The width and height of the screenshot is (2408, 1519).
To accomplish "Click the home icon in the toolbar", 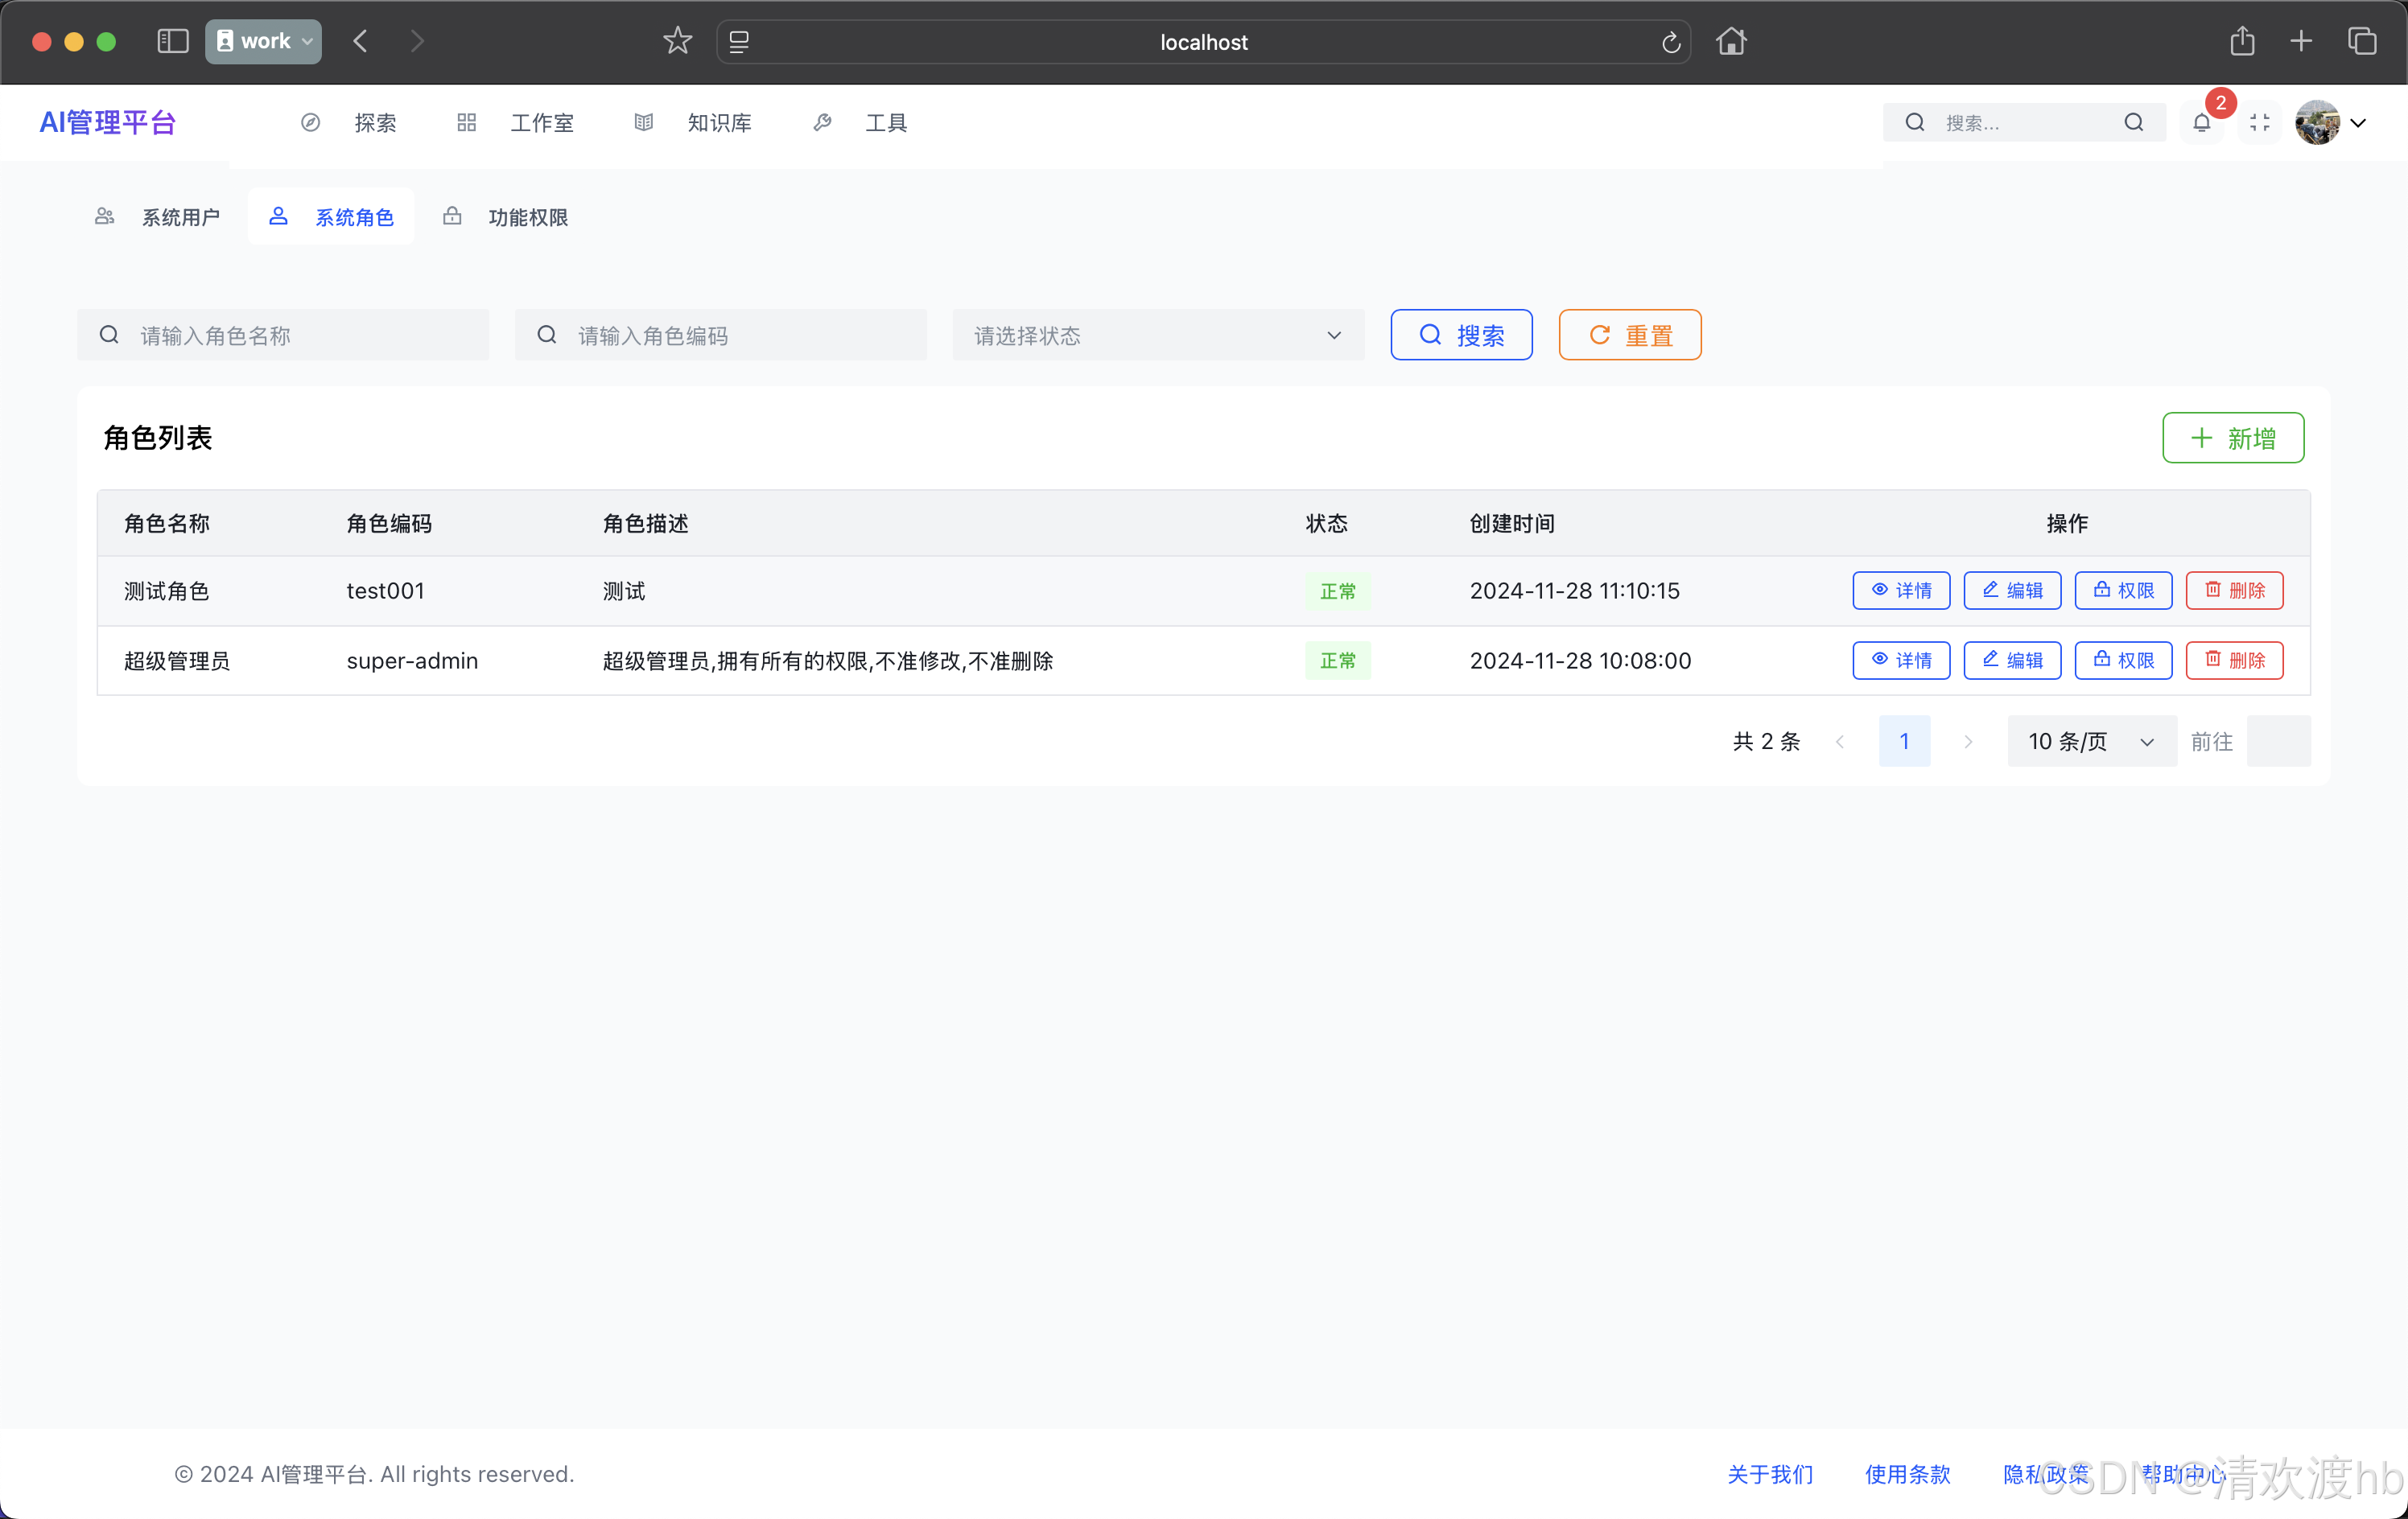I will click(1731, 41).
